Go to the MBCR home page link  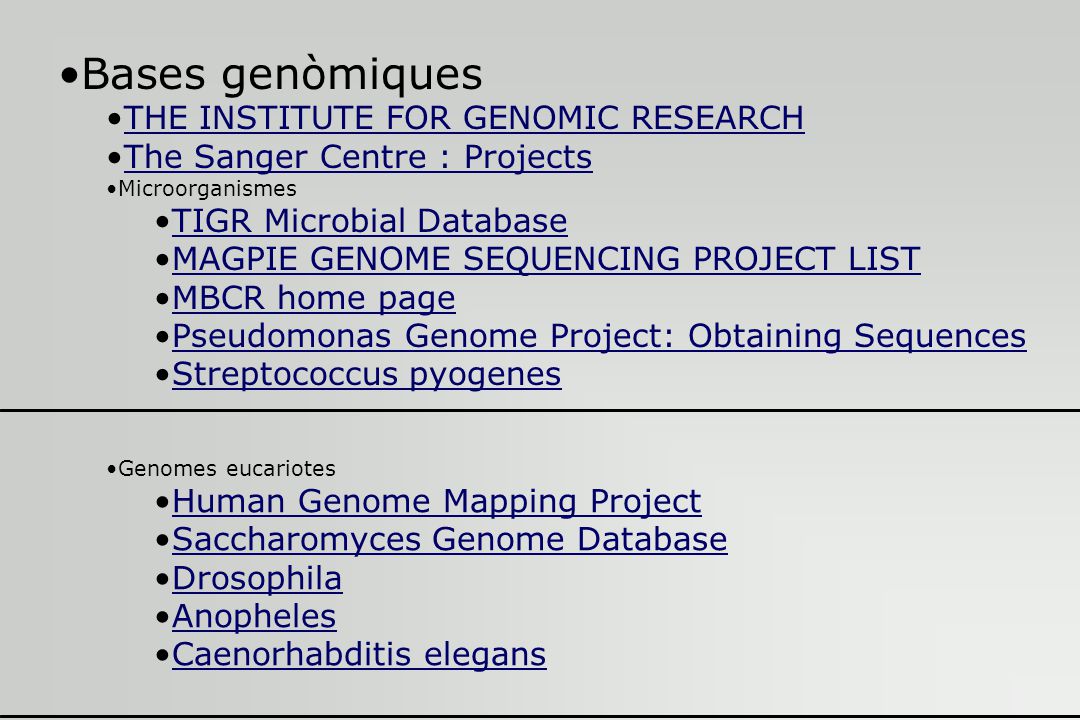point(313,298)
